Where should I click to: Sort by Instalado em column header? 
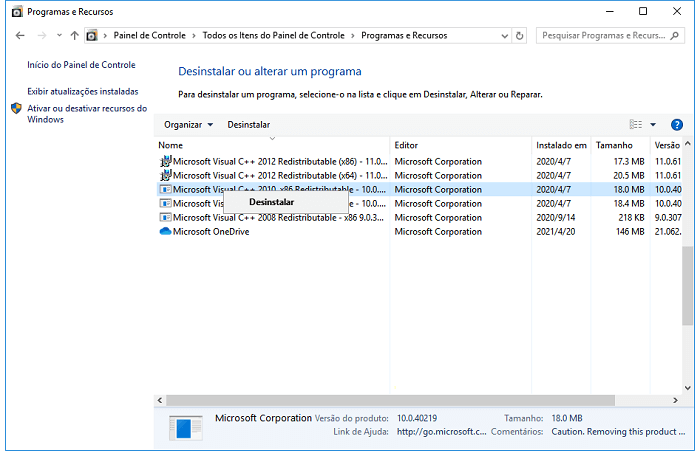[x=561, y=145]
